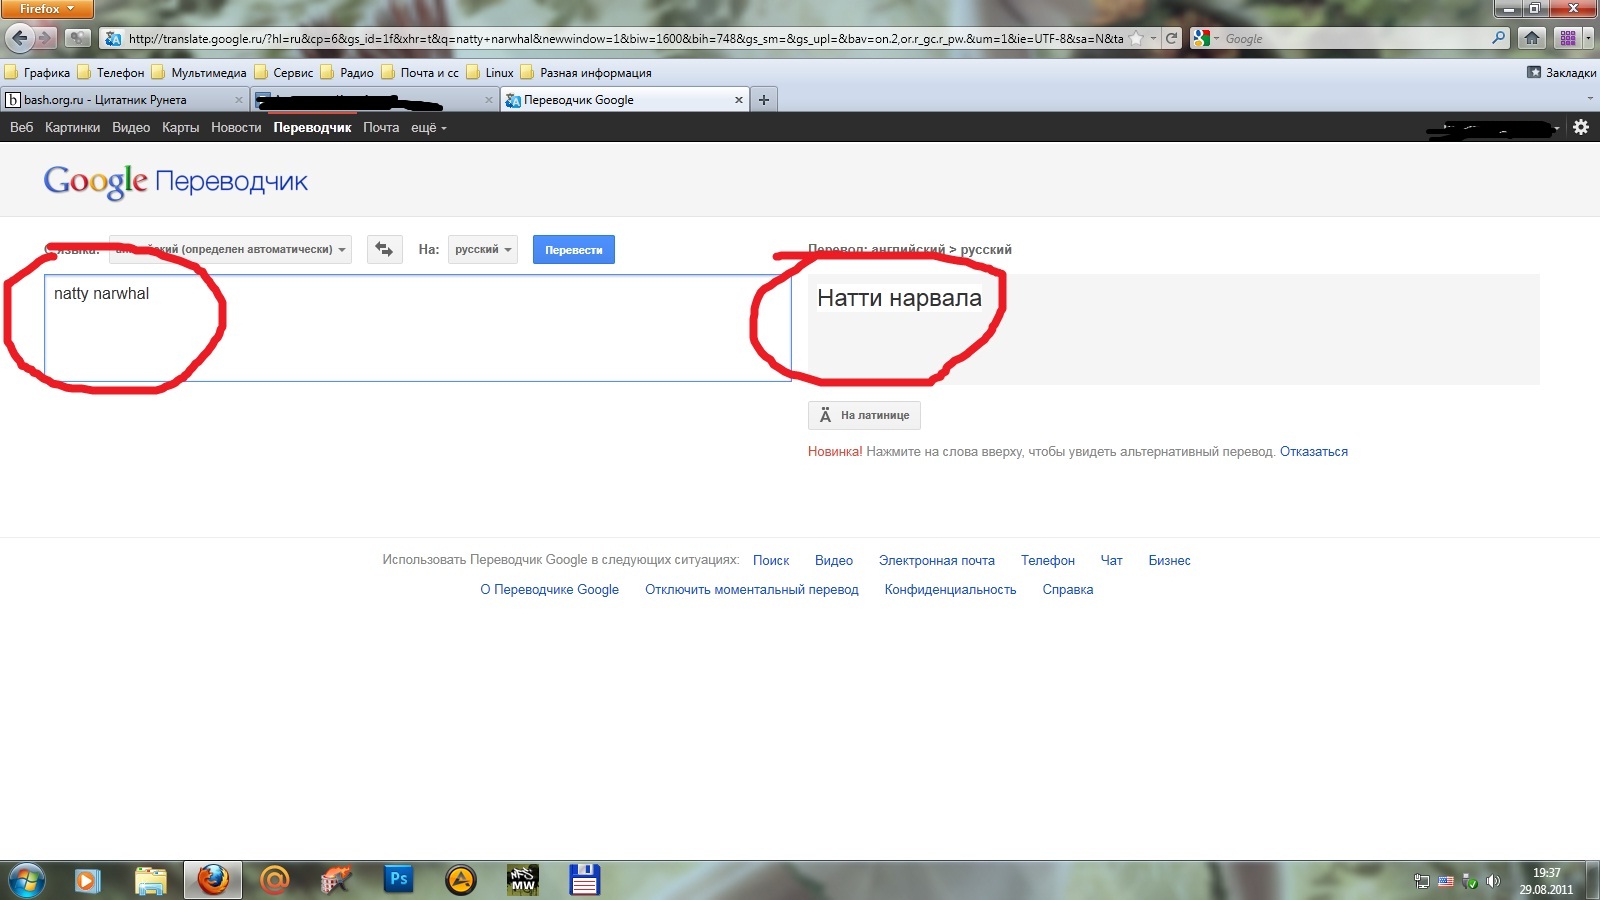
Task: Open the Windows Start menu
Action: pos(26,880)
